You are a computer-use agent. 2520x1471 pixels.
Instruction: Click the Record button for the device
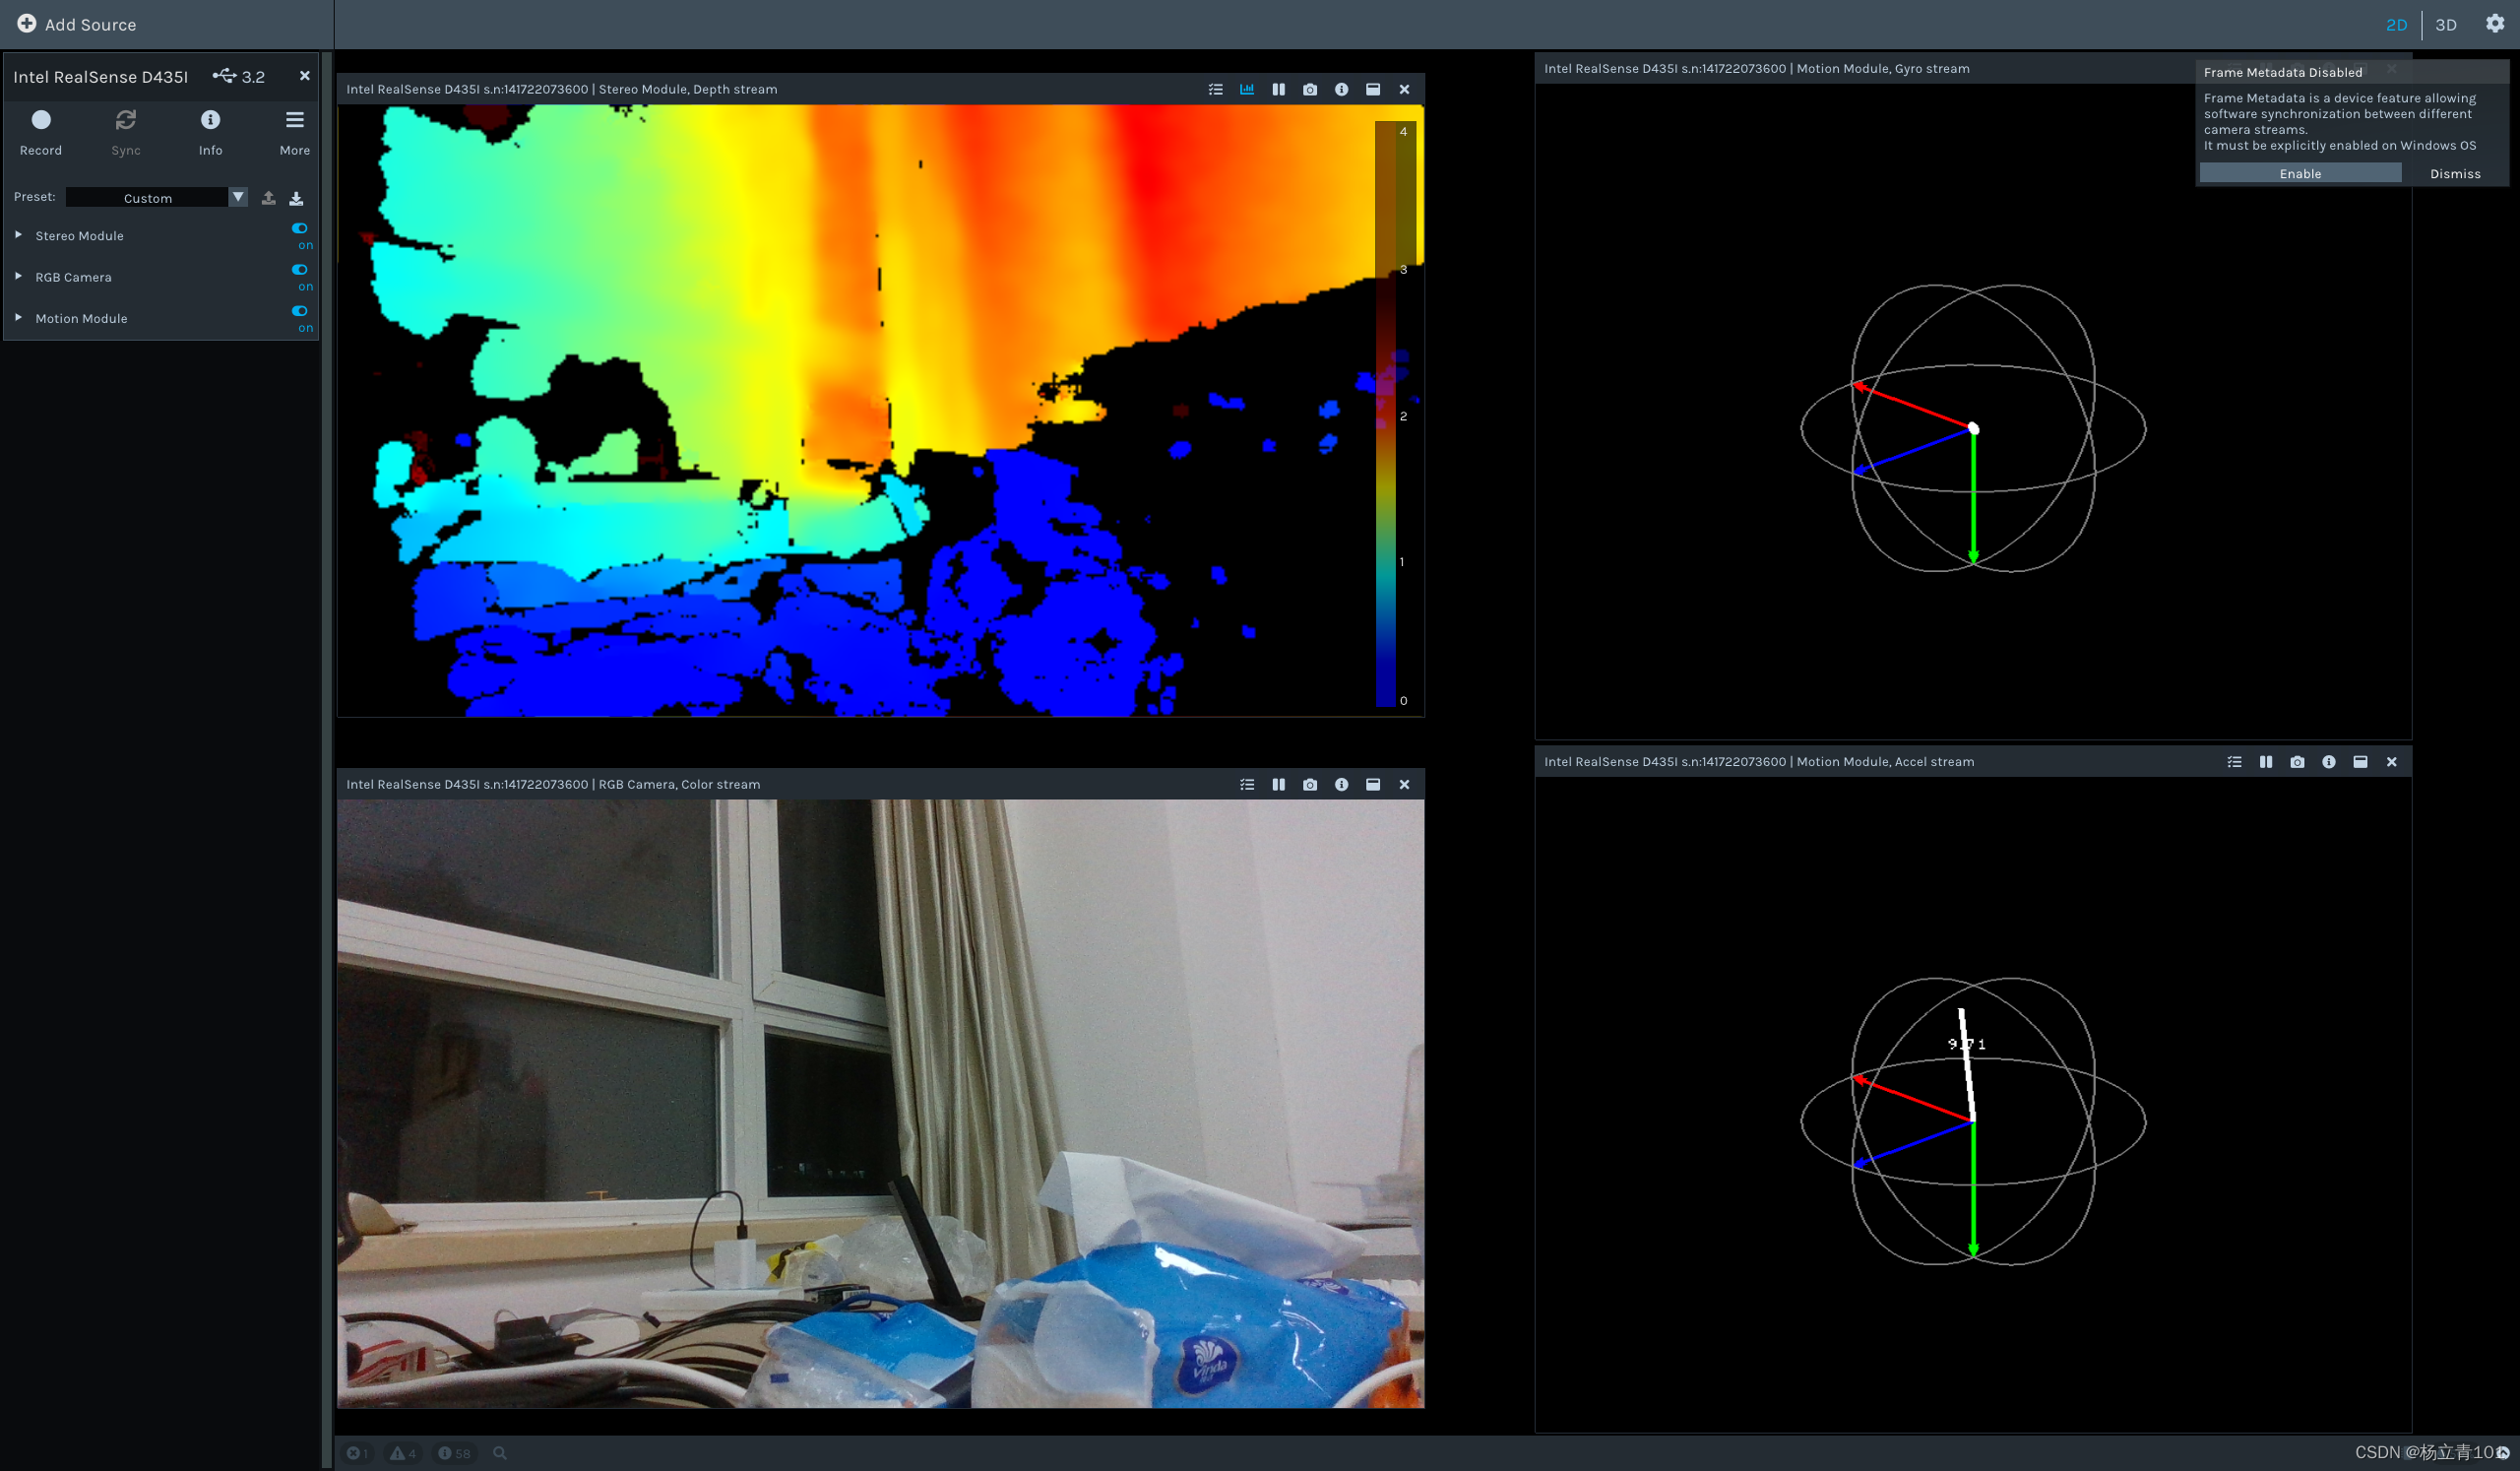point(40,121)
